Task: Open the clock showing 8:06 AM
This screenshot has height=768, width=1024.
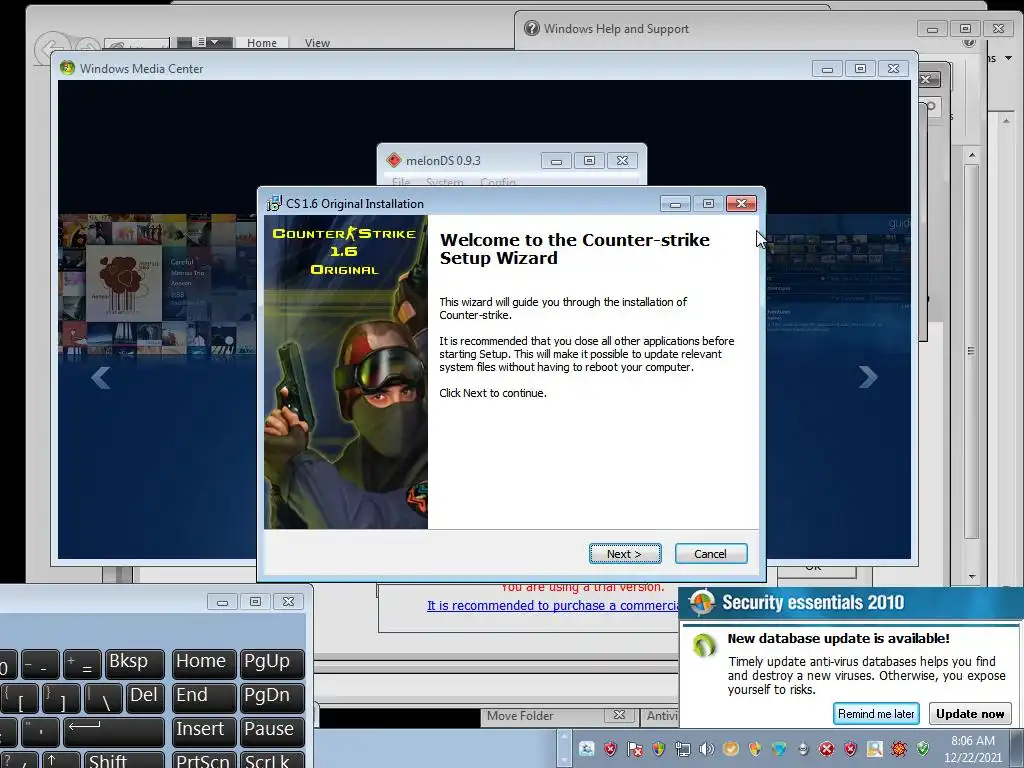Action: (x=972, y=748)
